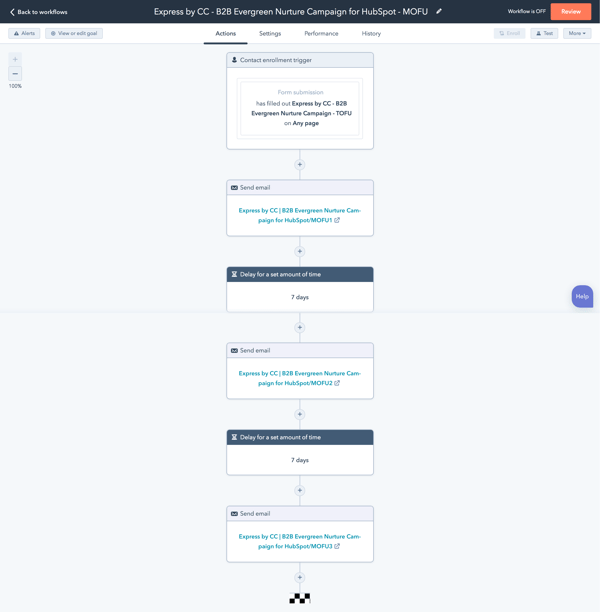Click the Workflow is OFF status
Viewport: 600px width, 612px height.
click(526, 11)
